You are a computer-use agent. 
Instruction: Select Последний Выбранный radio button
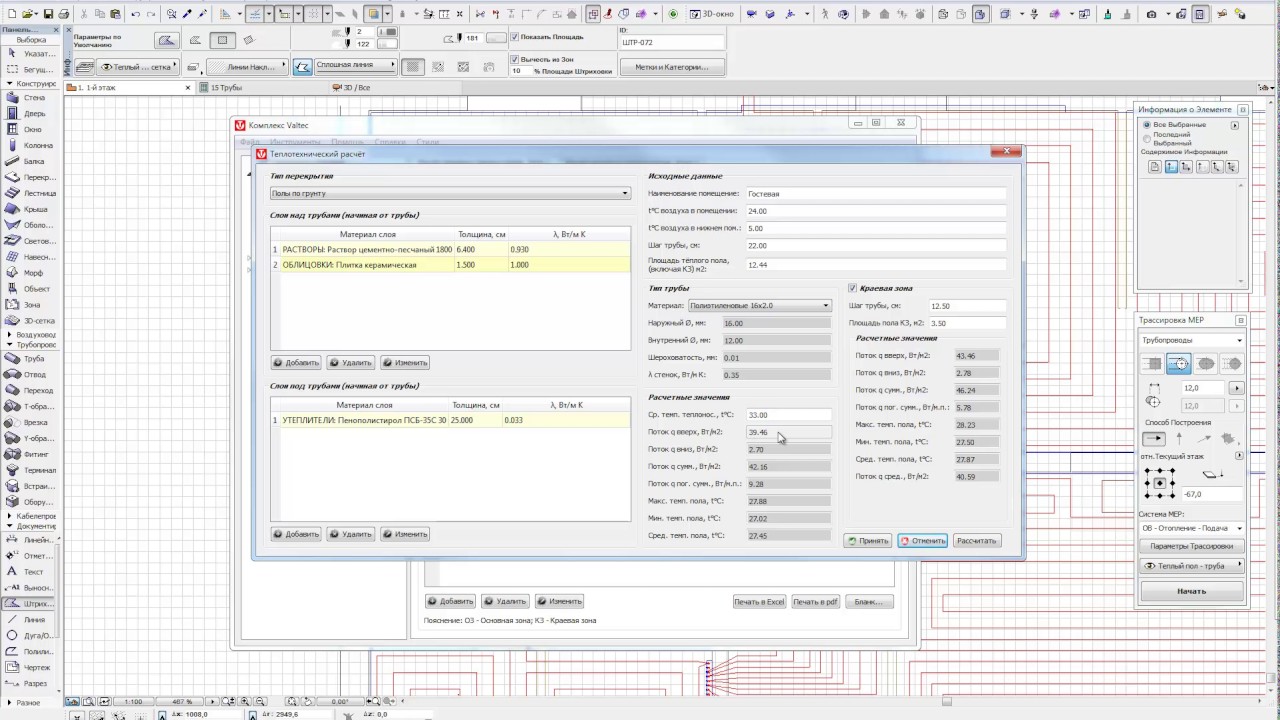1148,138
